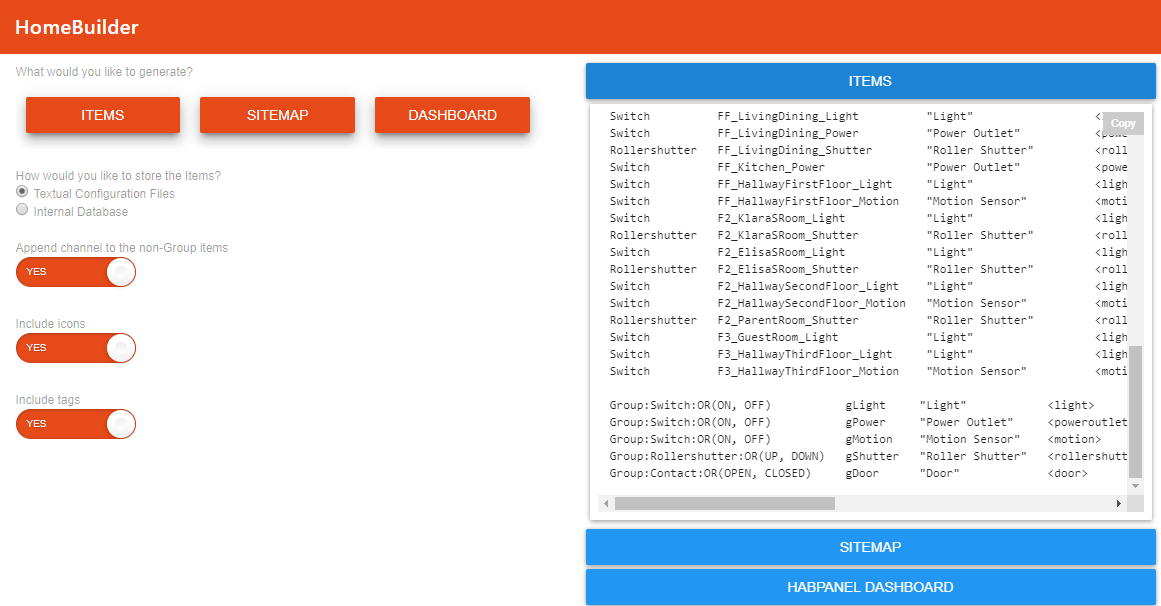
Task: Click the F2_HallwaySecondFloor_Motion item name
Action: [812, 304]
